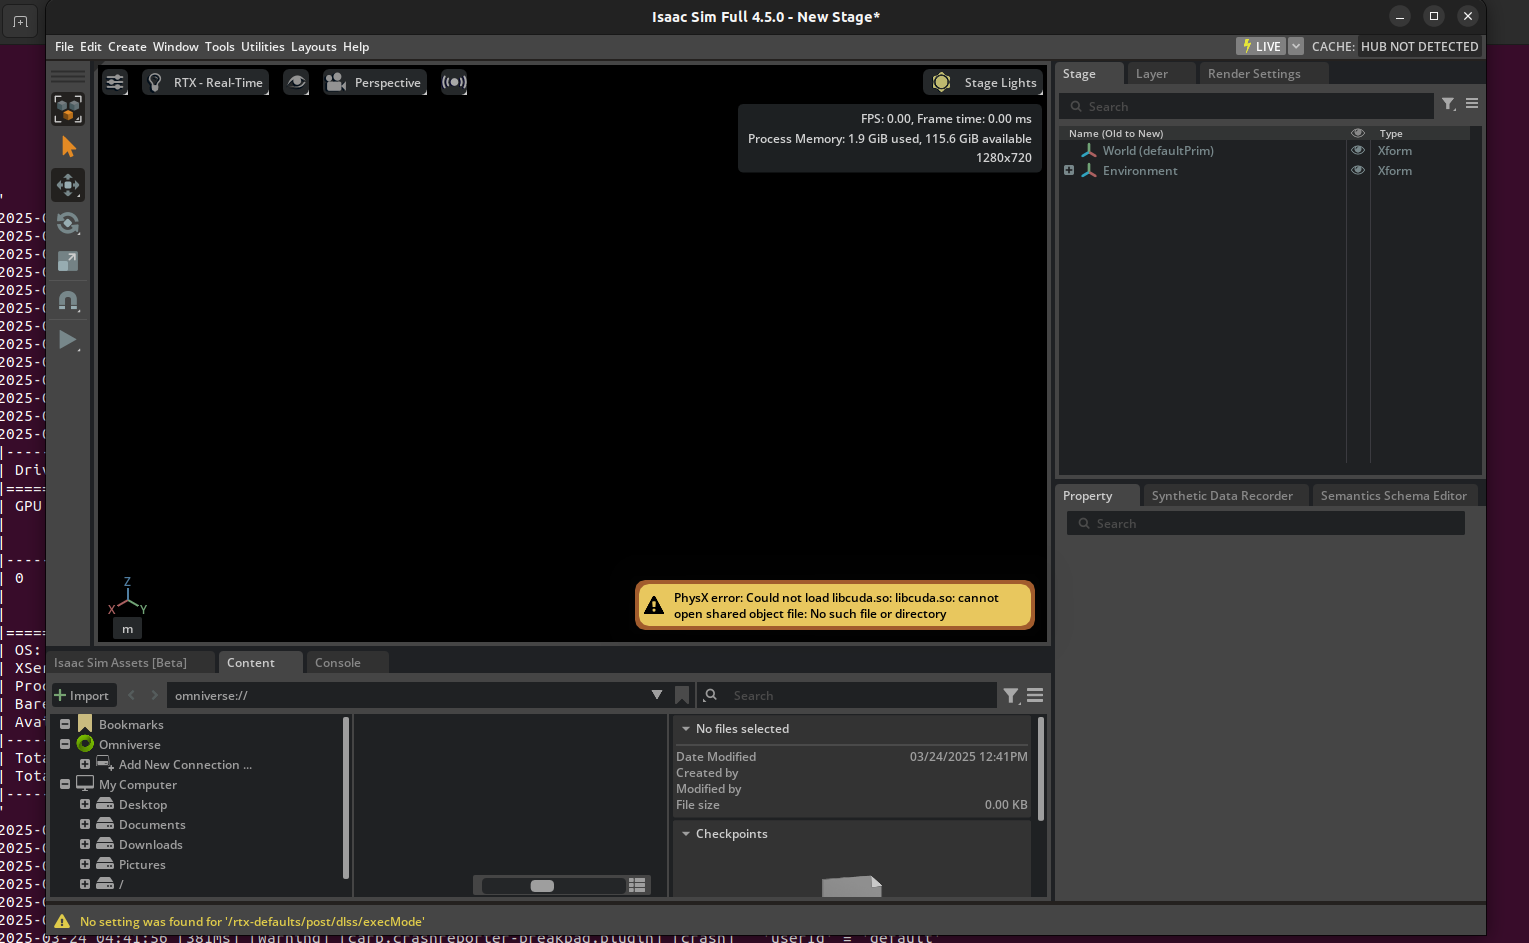Toggle visibility of World prim
The height and width of the screenshot is (943, 1529).
pyautogui.click(x=1358, y=151)
